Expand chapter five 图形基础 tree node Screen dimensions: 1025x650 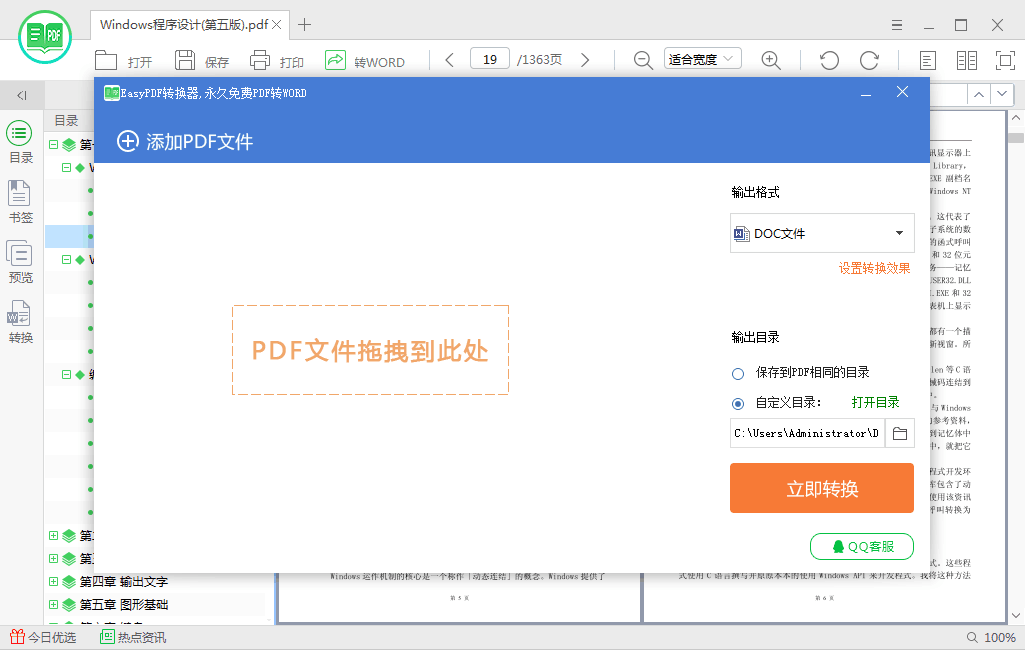click(54, 604)
